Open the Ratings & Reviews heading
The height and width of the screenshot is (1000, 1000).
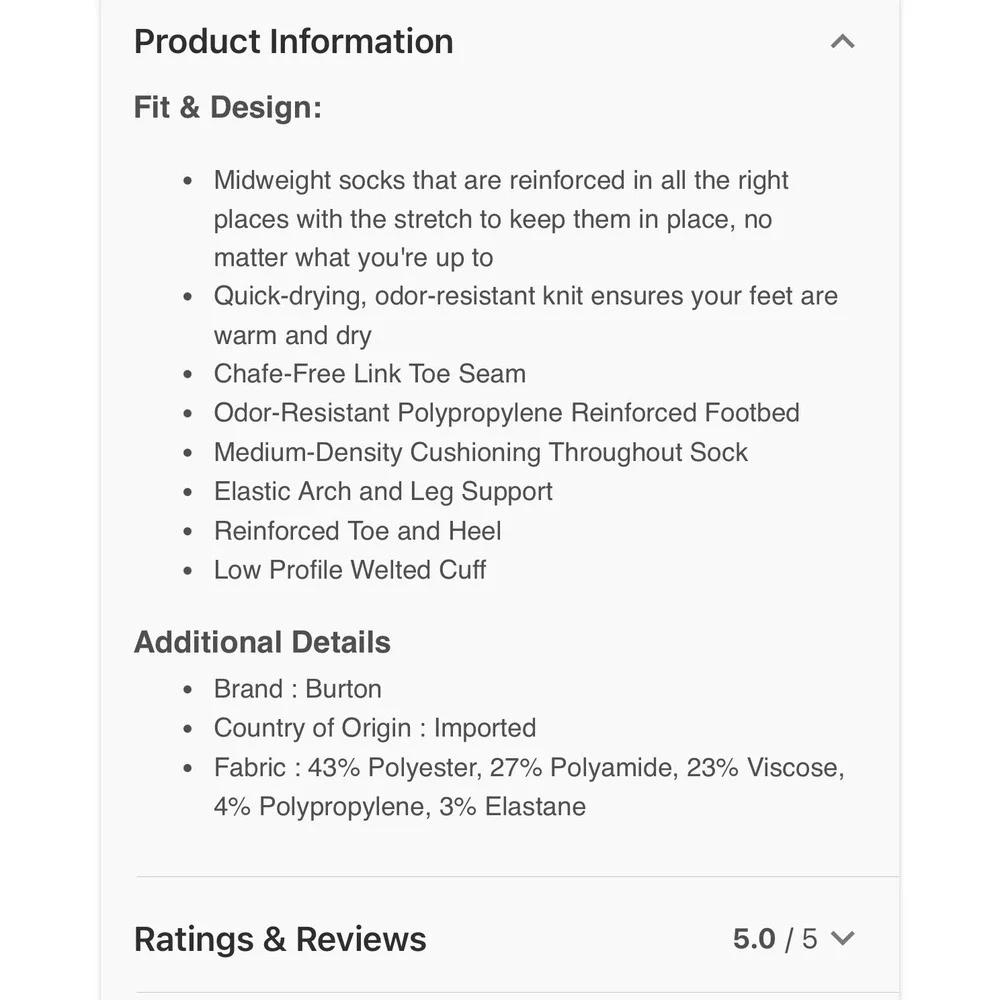tap(280, 939)
